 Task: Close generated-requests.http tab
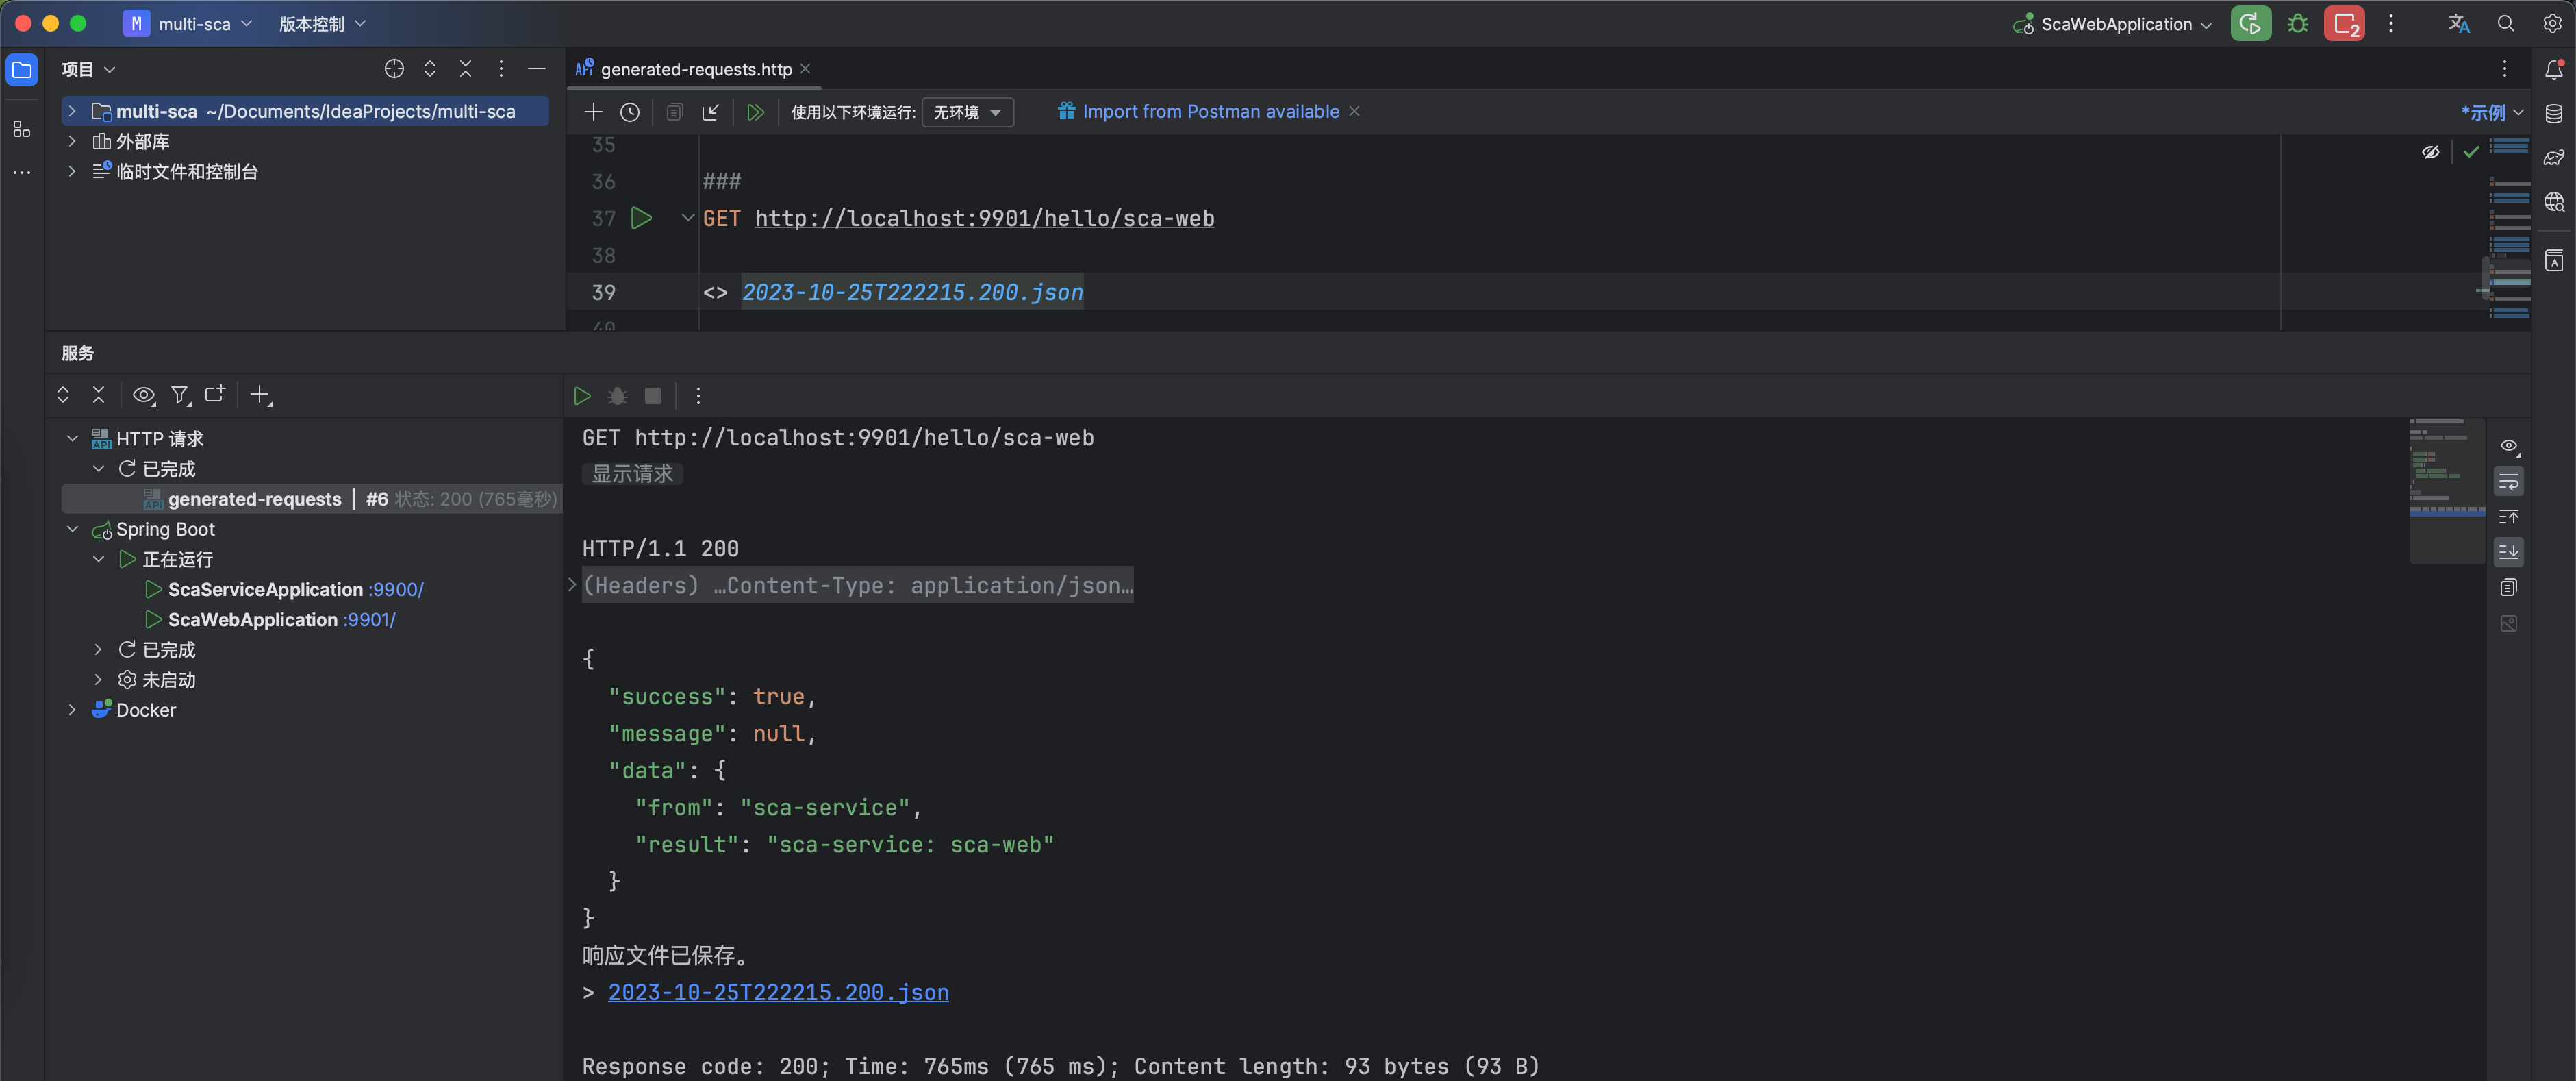[x=806, y=69]
